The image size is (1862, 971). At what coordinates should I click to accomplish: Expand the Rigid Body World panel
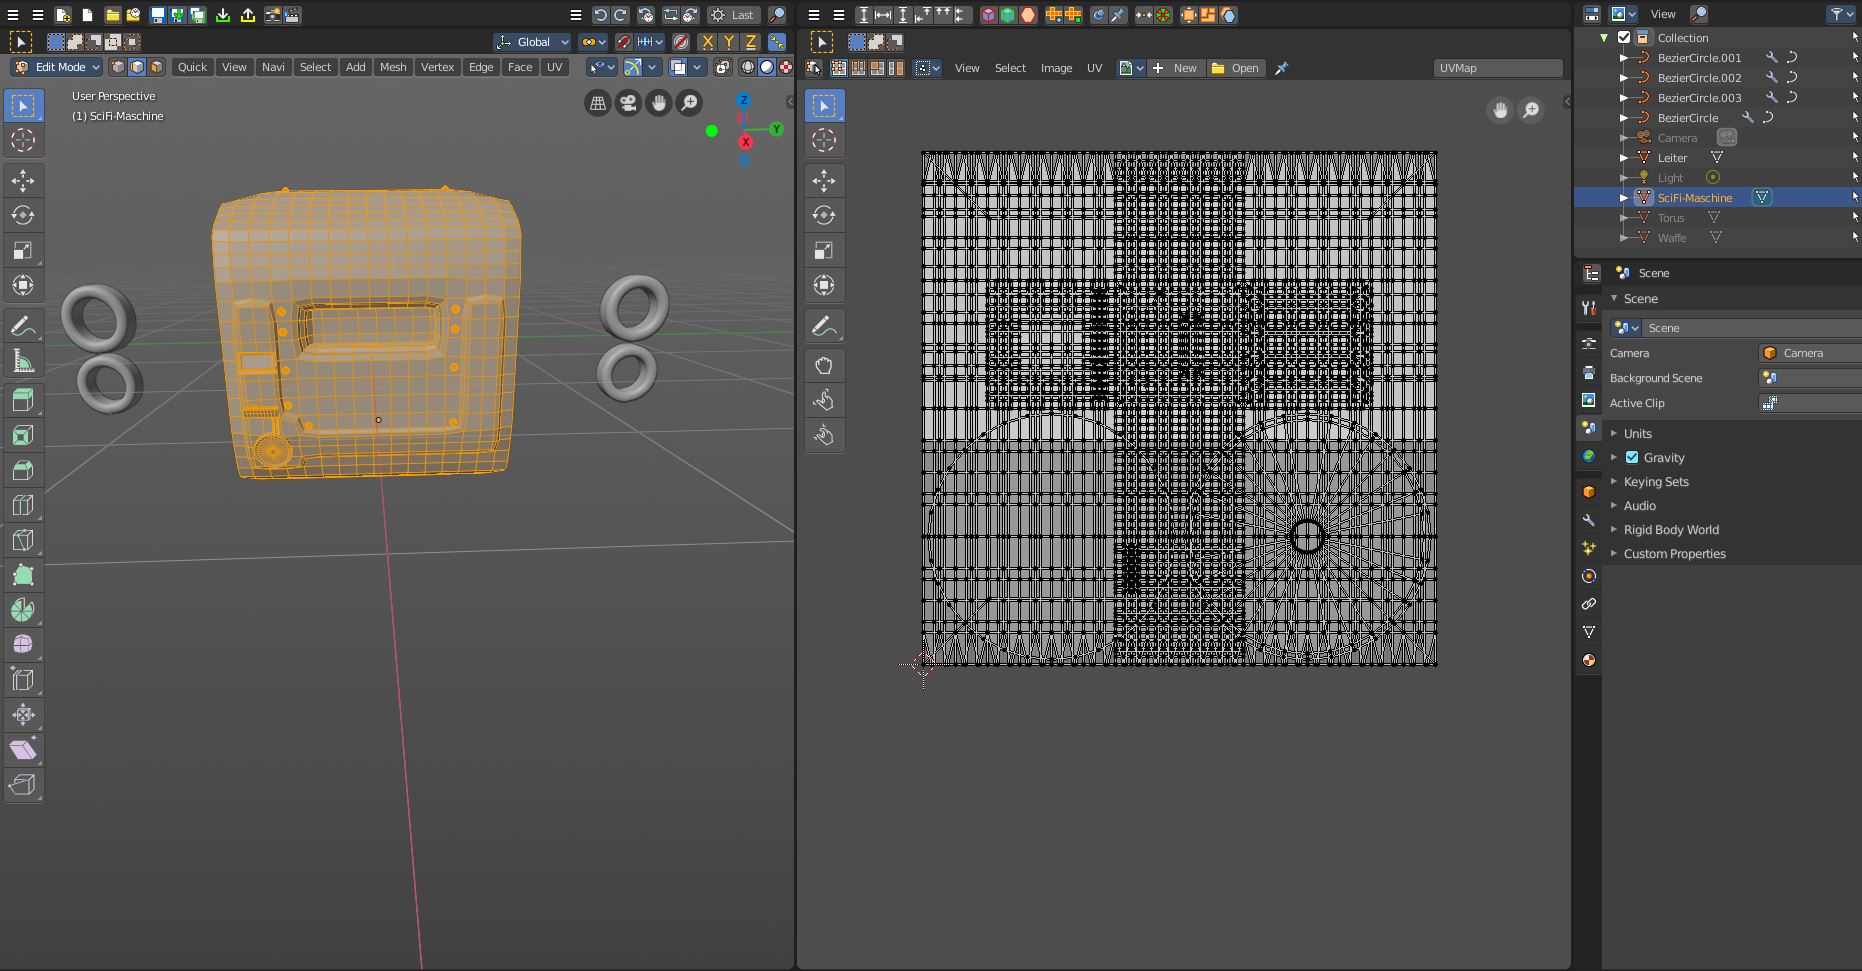click(x=1671, y=529)
